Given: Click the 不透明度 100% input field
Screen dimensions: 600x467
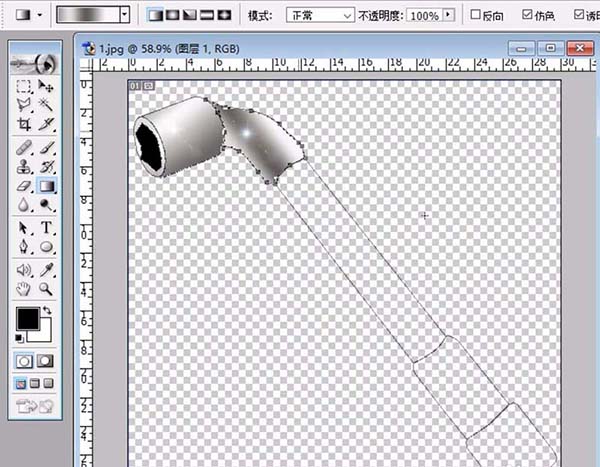Looking at the screenshot, I should [424, 16].
